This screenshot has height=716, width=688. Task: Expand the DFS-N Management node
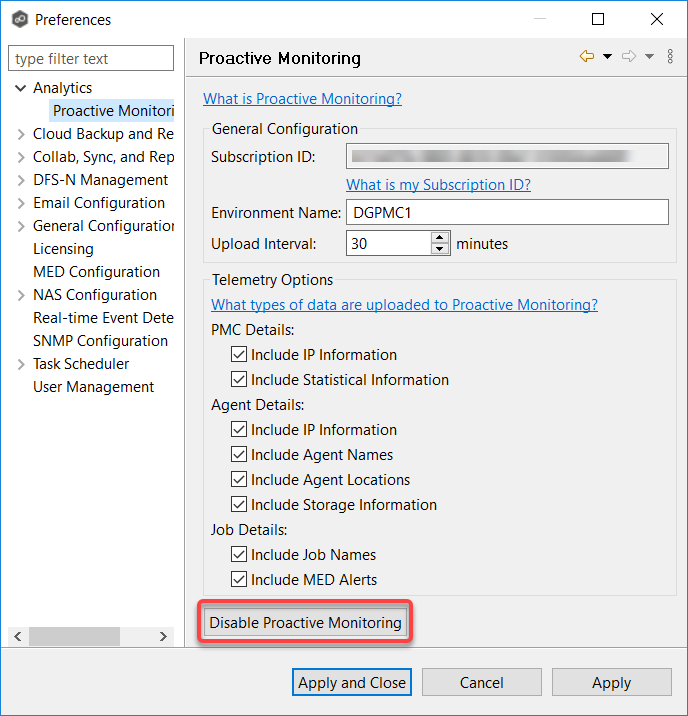(21, 181)
